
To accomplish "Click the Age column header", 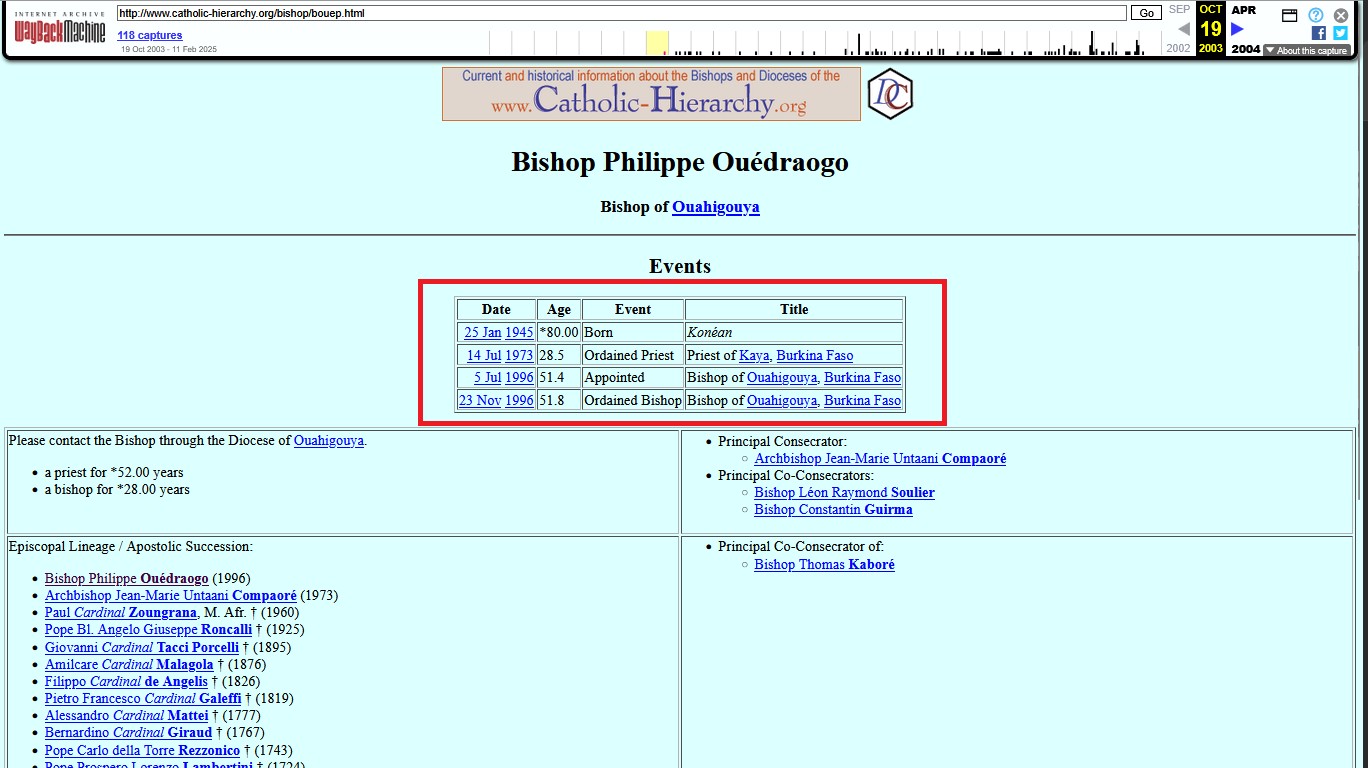I will pyautogui.click(x=559, y=310).
